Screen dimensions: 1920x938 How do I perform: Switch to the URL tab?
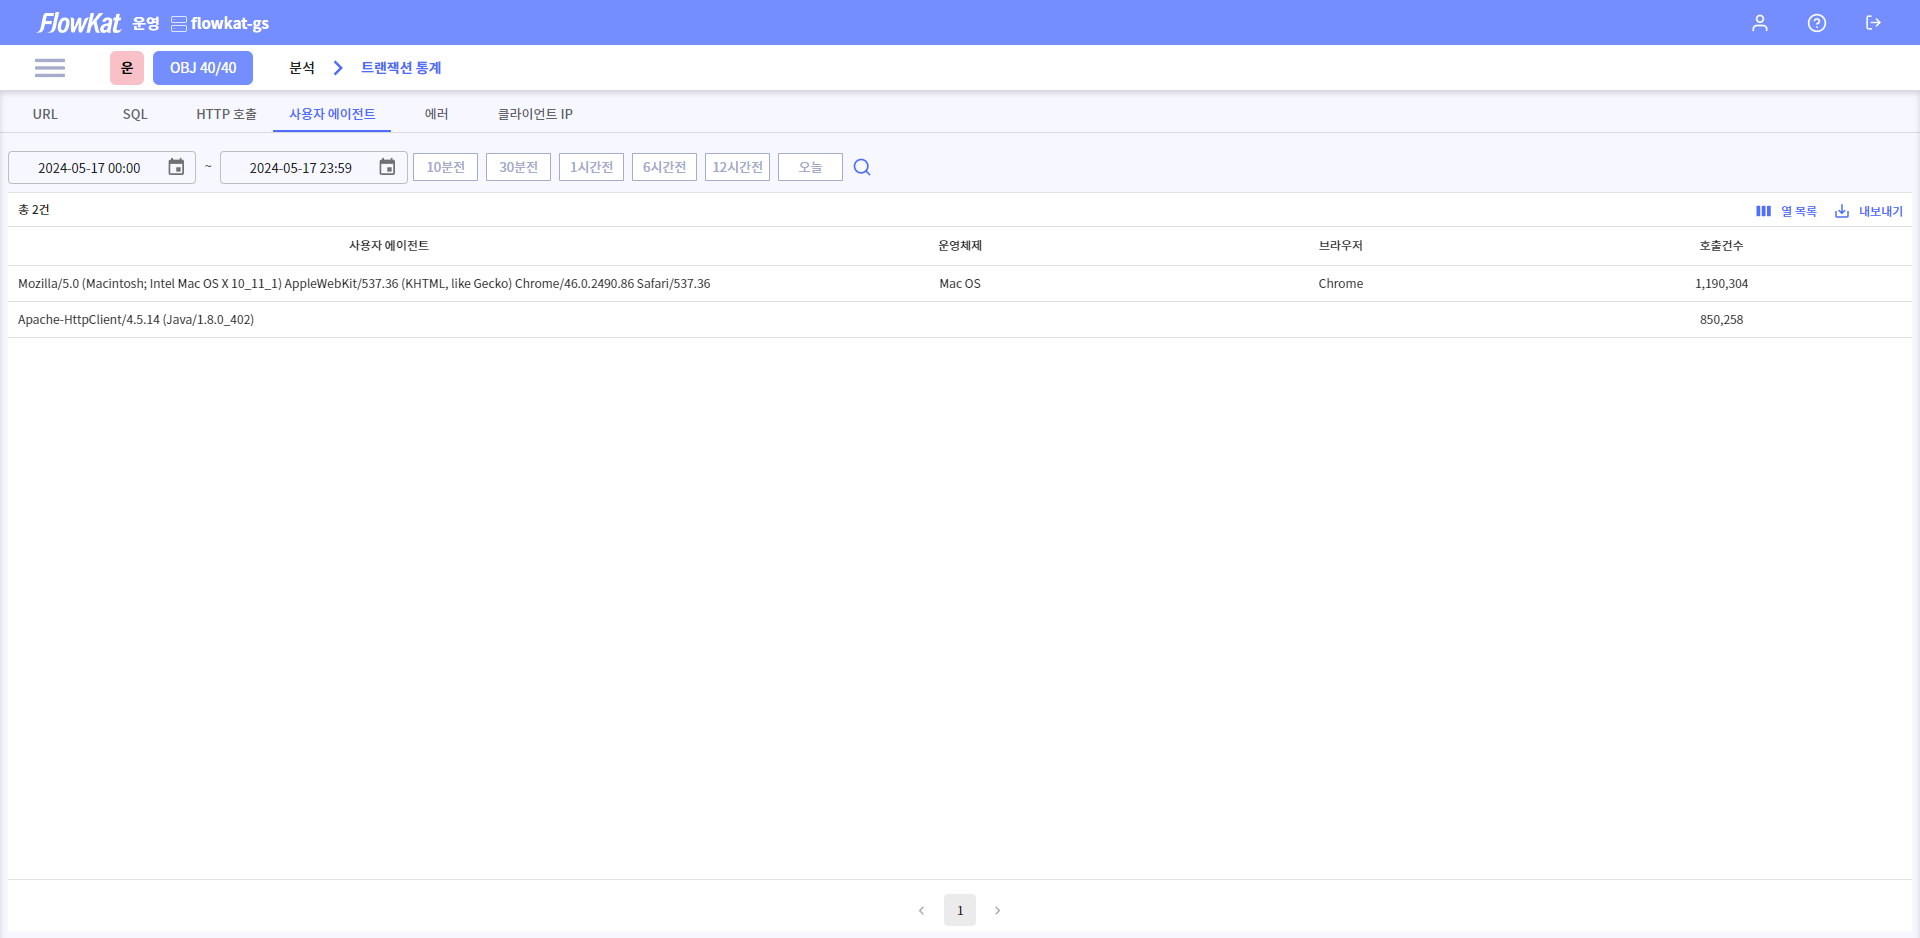(45, 114)
